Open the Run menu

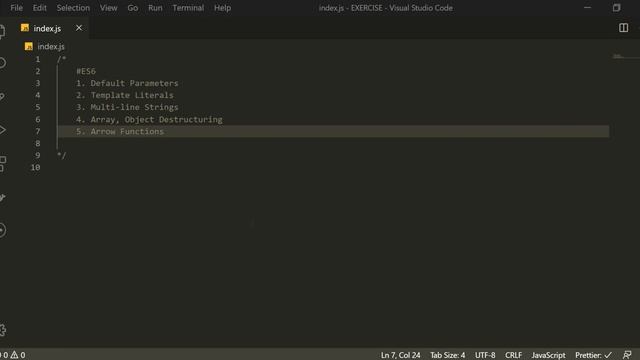(x=155, y=8)
